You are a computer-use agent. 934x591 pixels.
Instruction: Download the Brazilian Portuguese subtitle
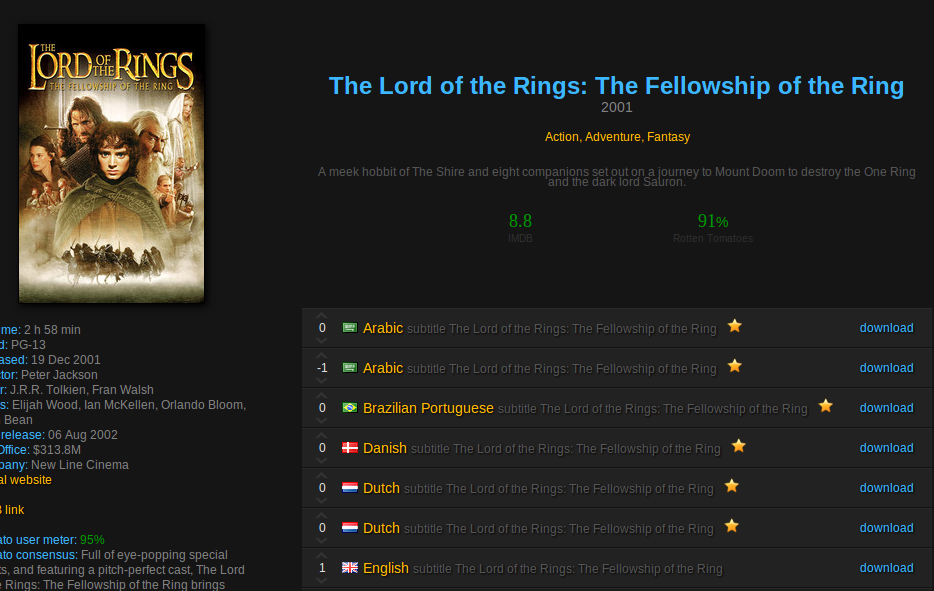pyautogui.click(x=886, y=408)
